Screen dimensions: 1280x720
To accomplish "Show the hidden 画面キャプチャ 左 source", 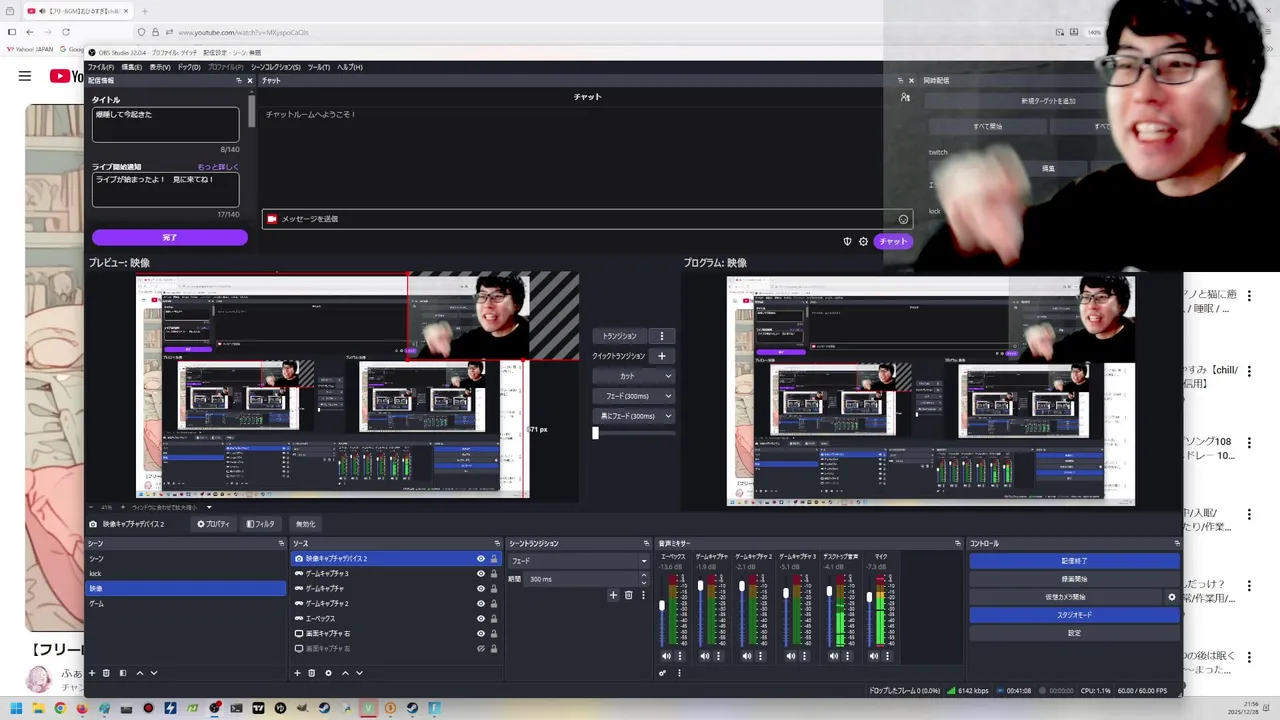I will click(480, 649).
